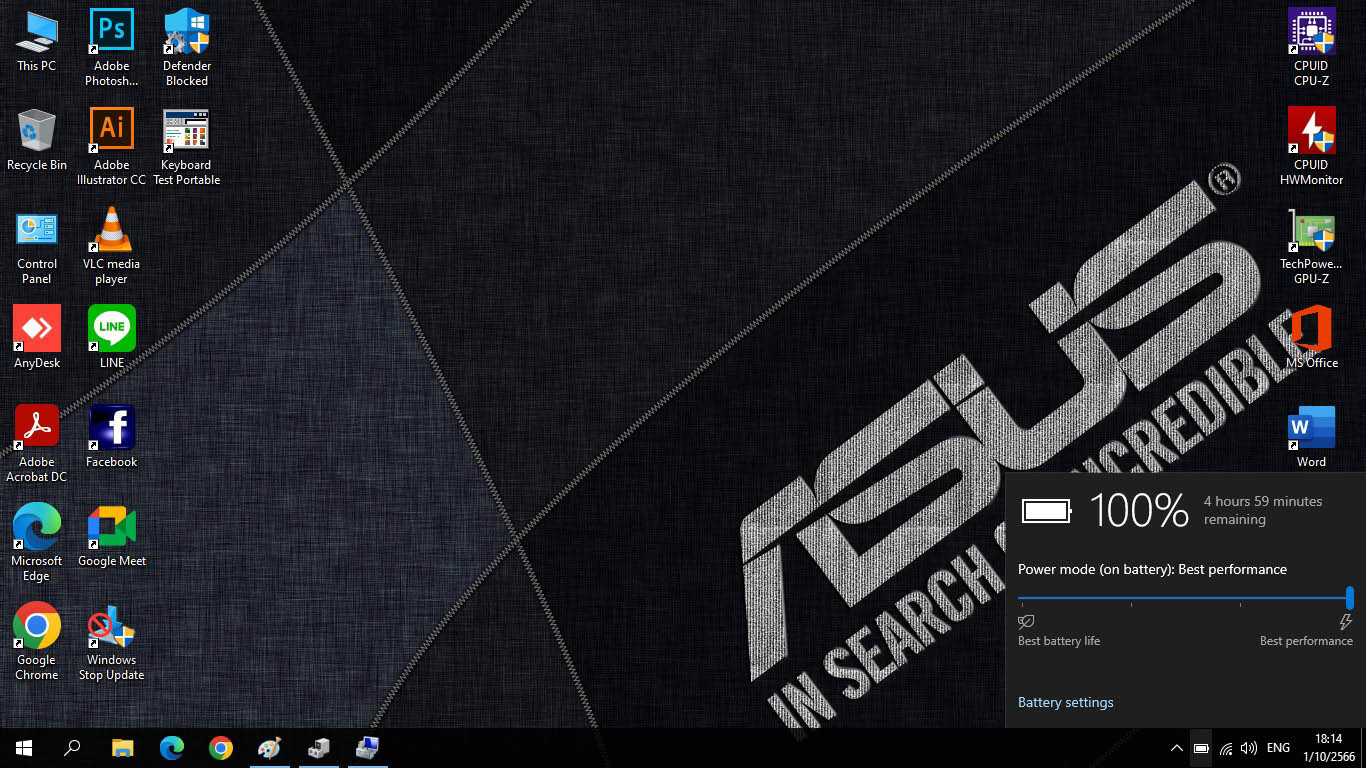Viewport: 1366px width, 768px height.
Task: Click the lightning bolt best performance icon
Action: pyautogui.click(x=1345, y=622)
